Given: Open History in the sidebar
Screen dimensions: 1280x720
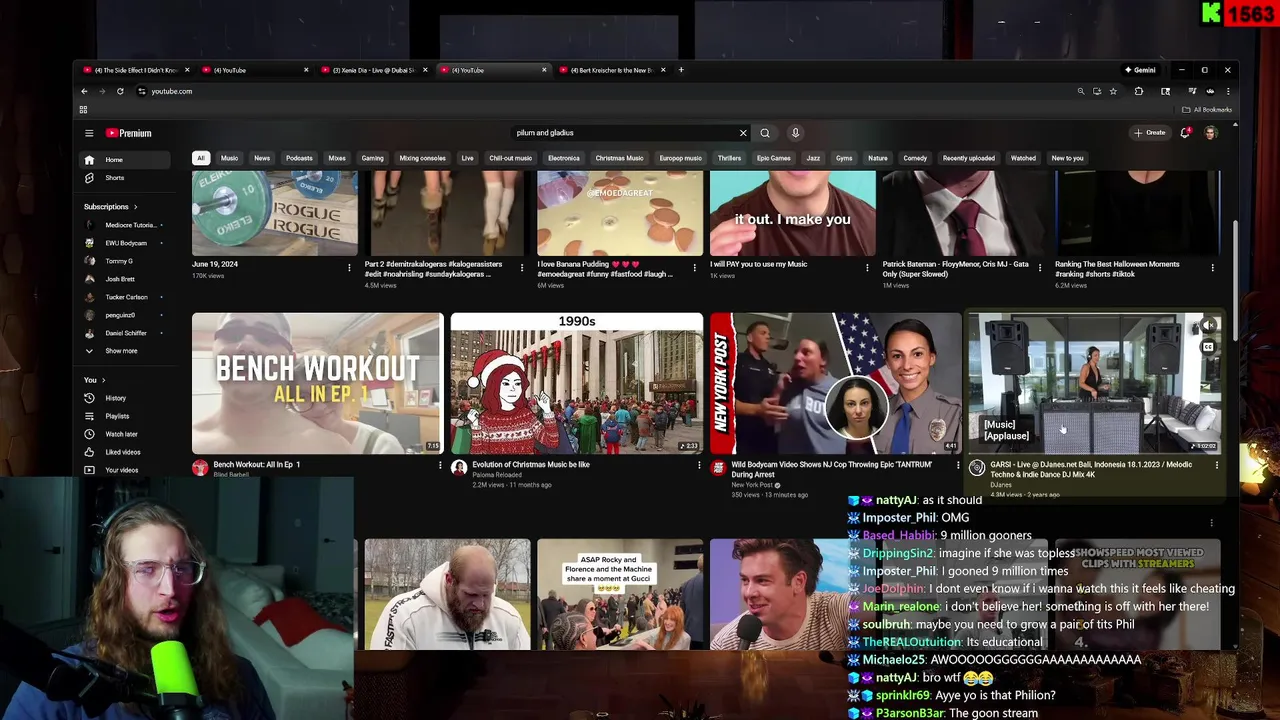Looking at the screenshot, I should tap(116, 398).
